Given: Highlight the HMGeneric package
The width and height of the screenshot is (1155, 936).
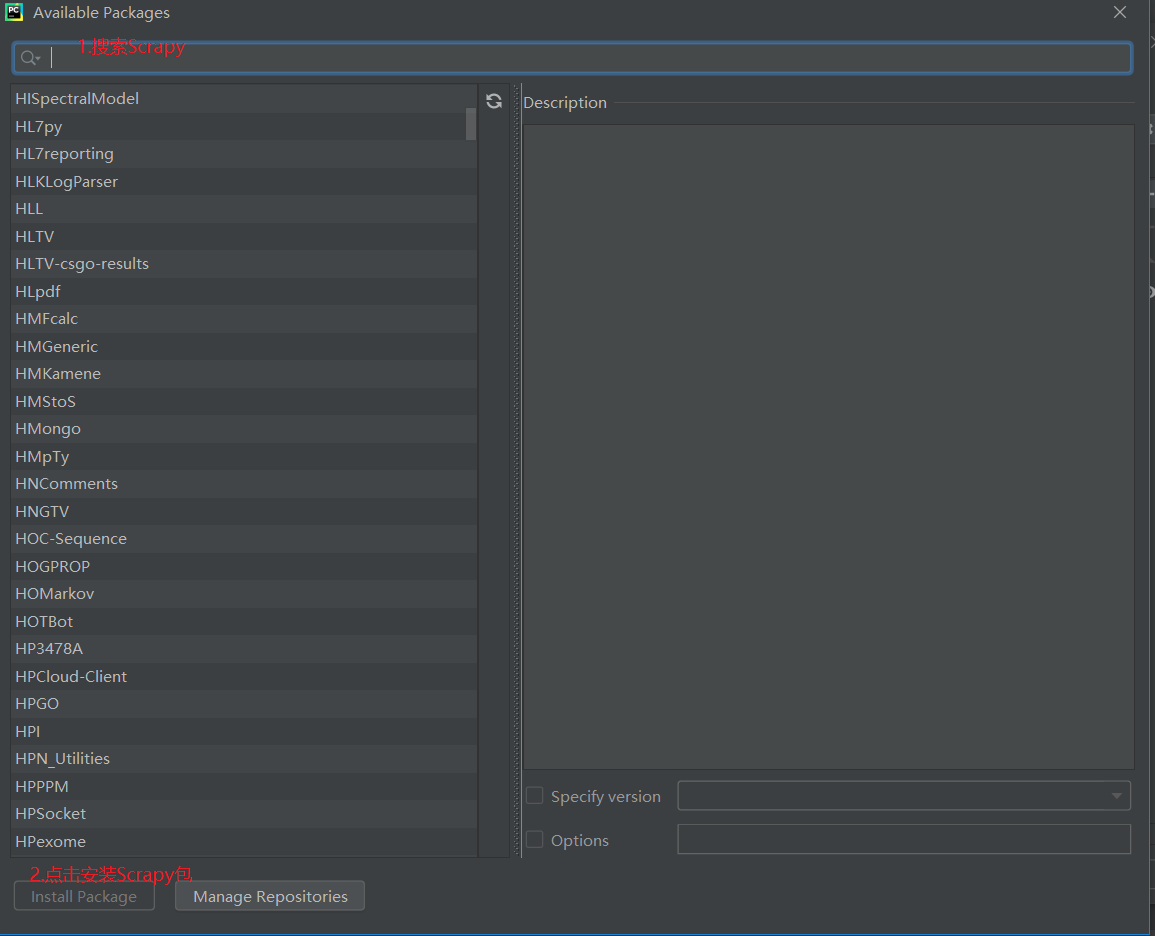Looking at the screenshot, I should pyautogui.click(x=244, y=346).
